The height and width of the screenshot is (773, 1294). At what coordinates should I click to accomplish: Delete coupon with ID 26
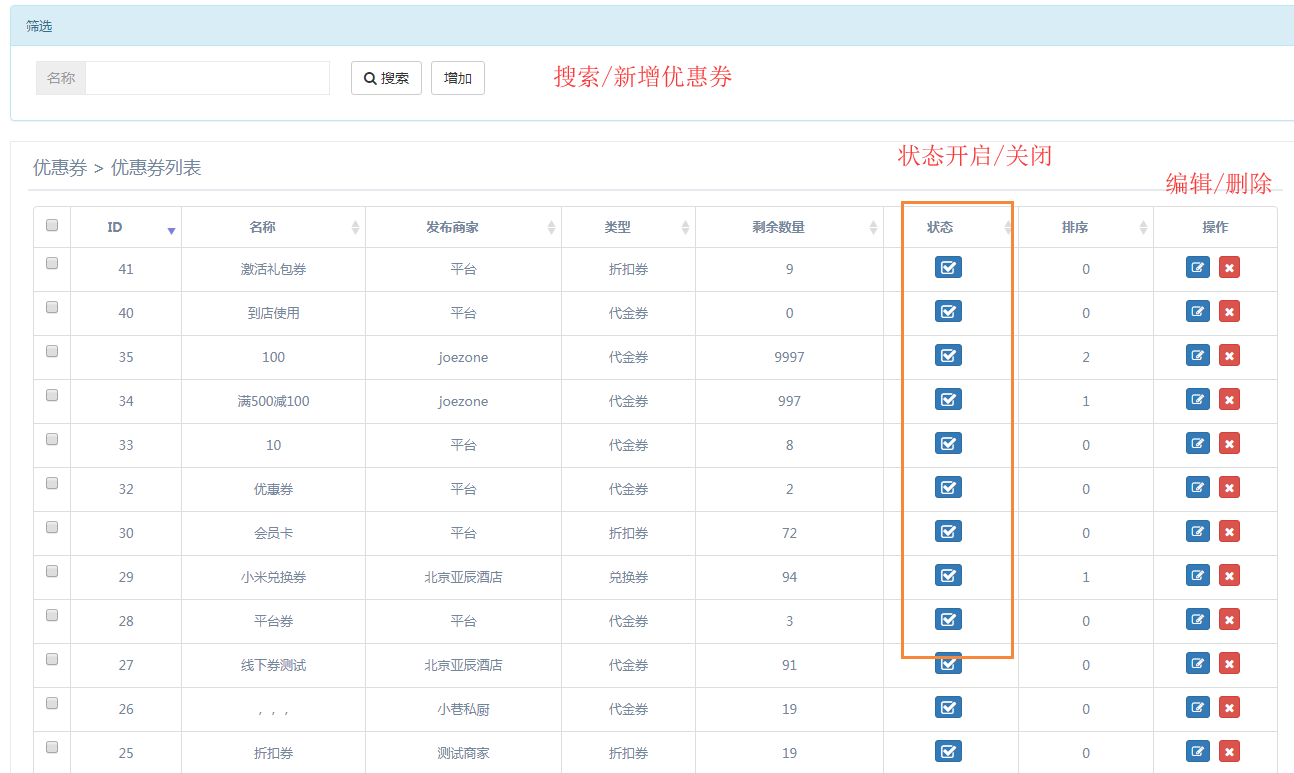point(1229,707)
